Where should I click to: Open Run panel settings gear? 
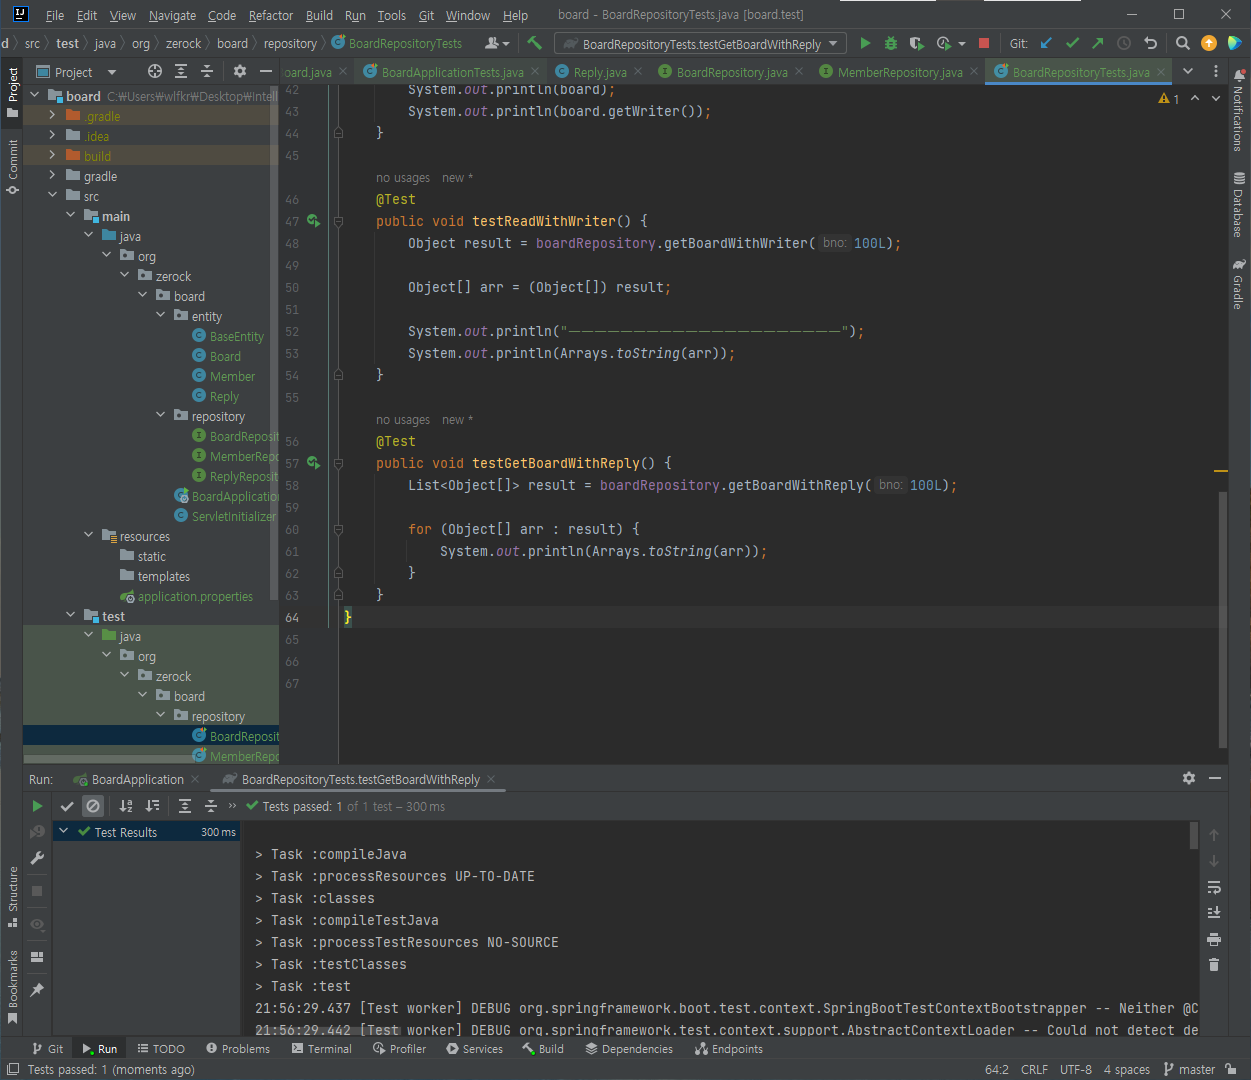pos(1188,778)
